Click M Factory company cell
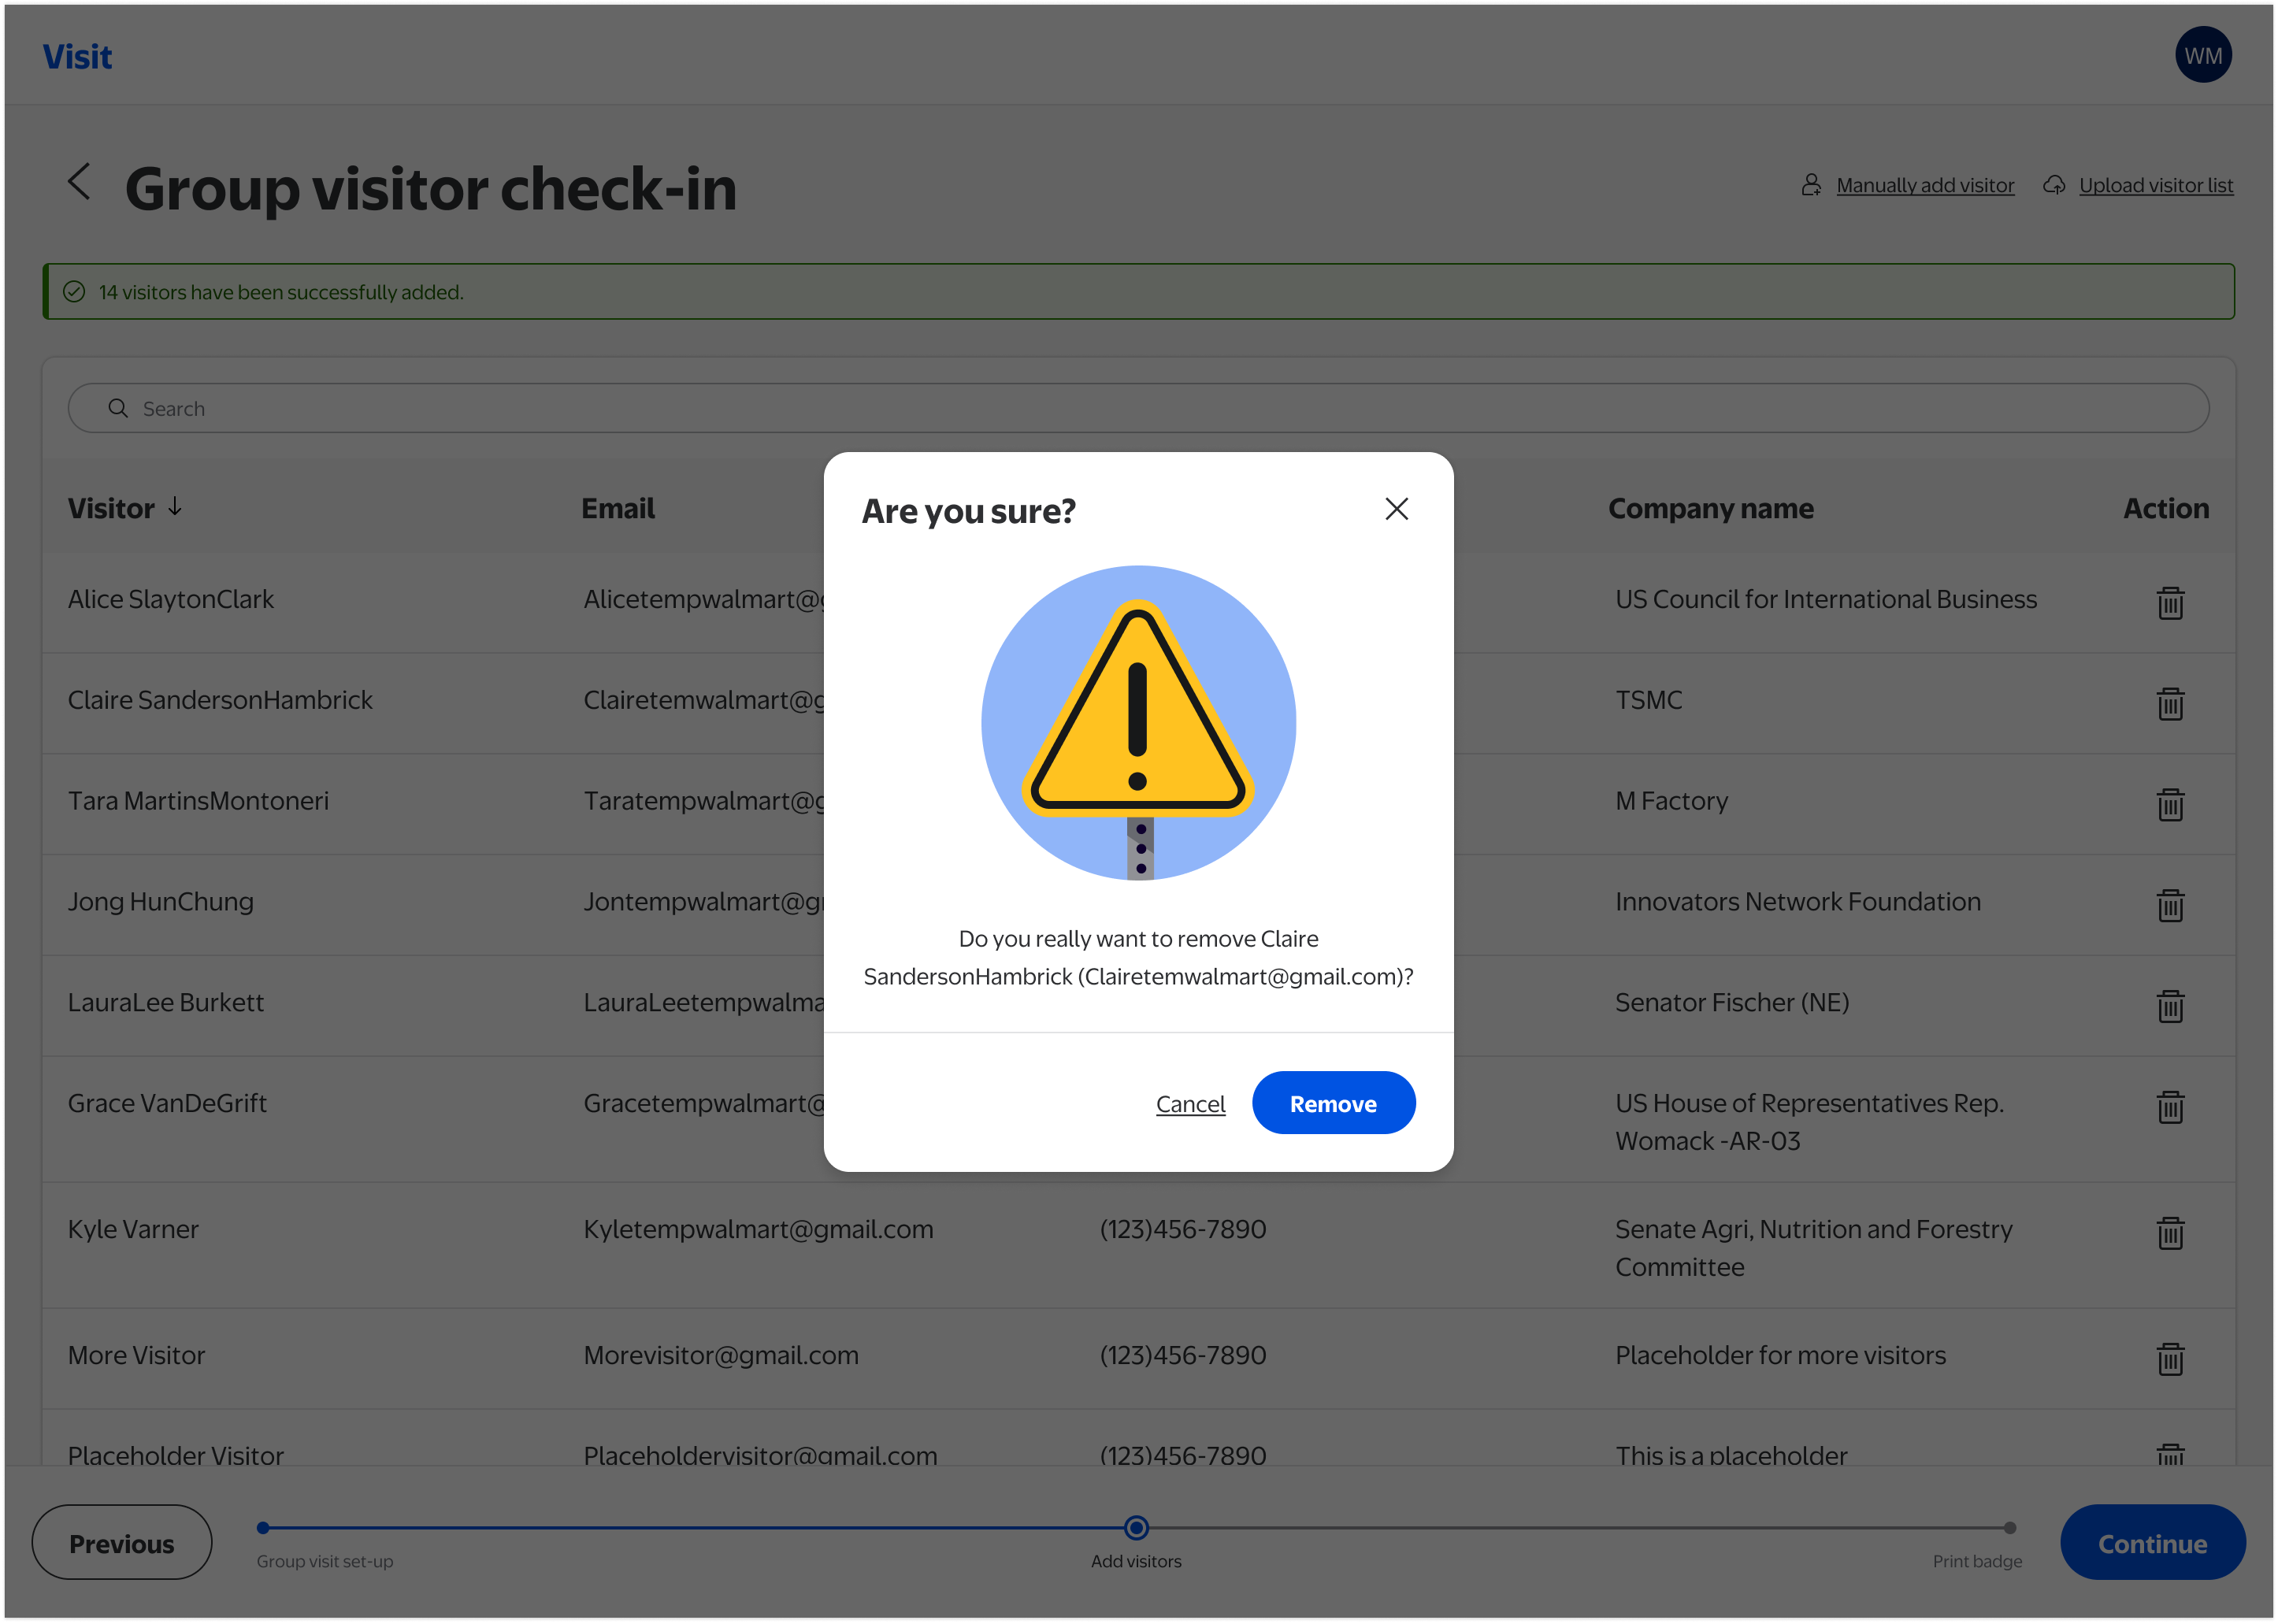Viewport: 2278px width, 1624px height. pos(1671,801)
